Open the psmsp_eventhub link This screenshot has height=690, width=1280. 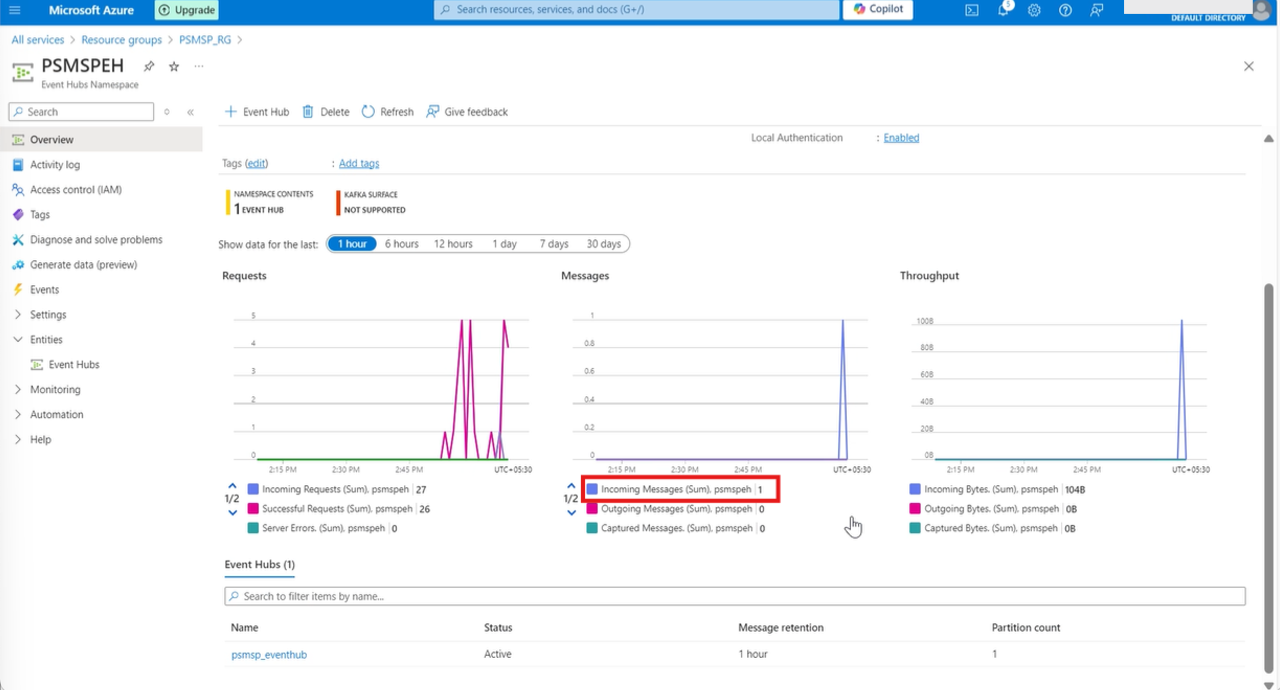click(x=269, y=655)
